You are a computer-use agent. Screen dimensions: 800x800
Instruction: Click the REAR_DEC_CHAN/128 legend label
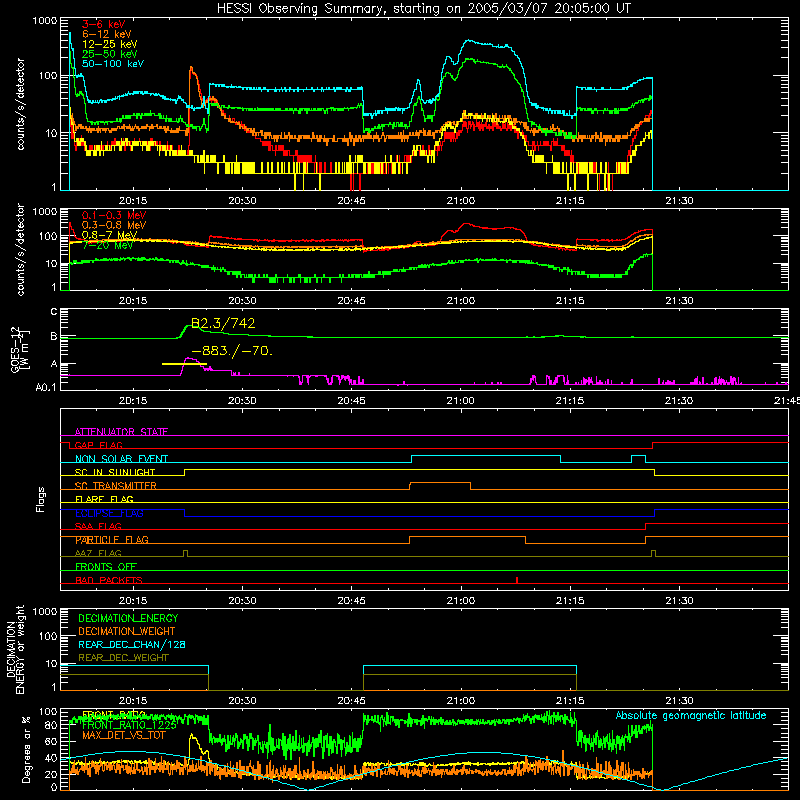pos(132,644)
